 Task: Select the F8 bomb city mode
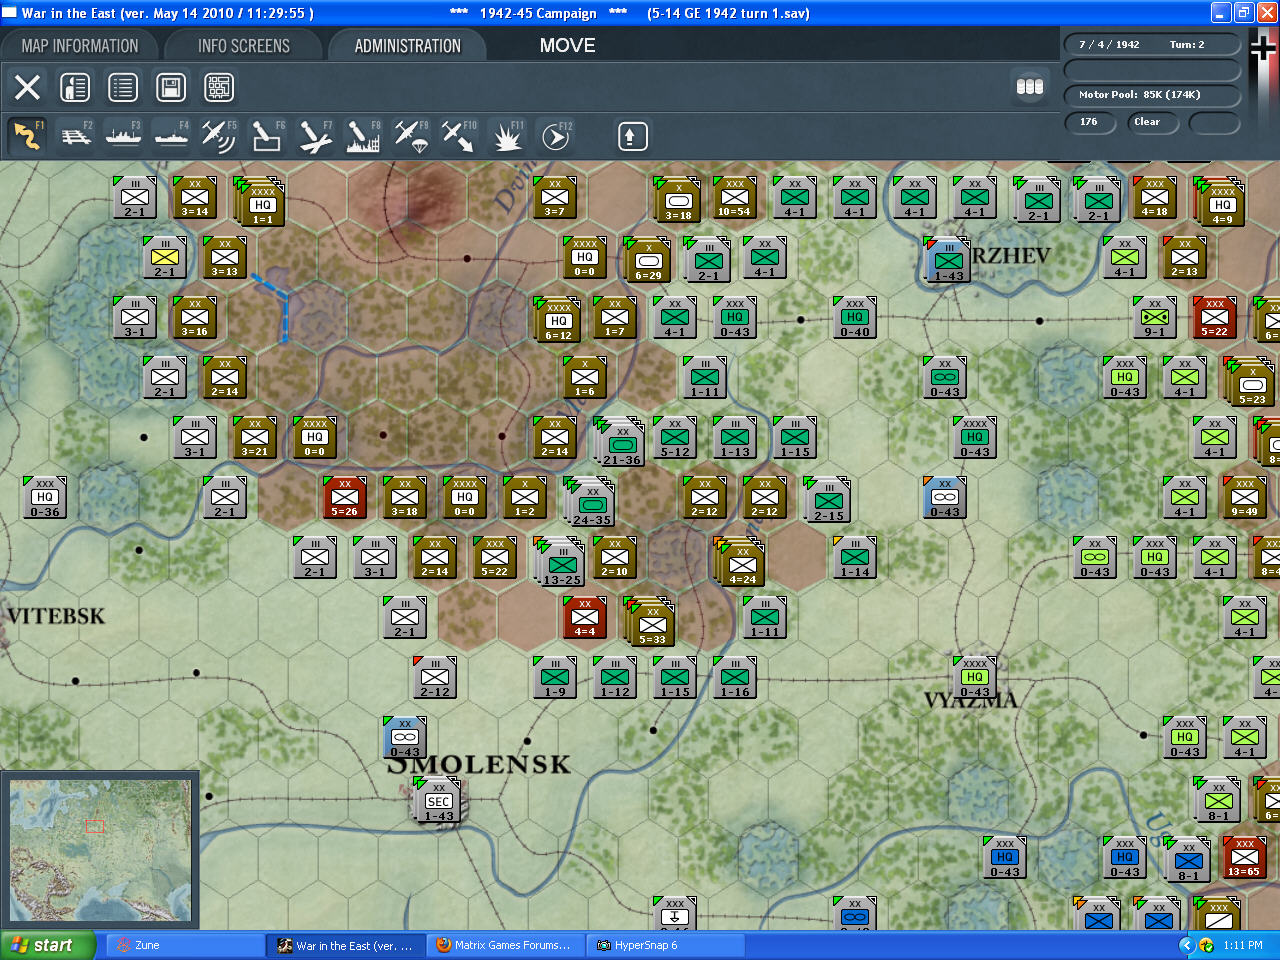click(x=363, y=136)
